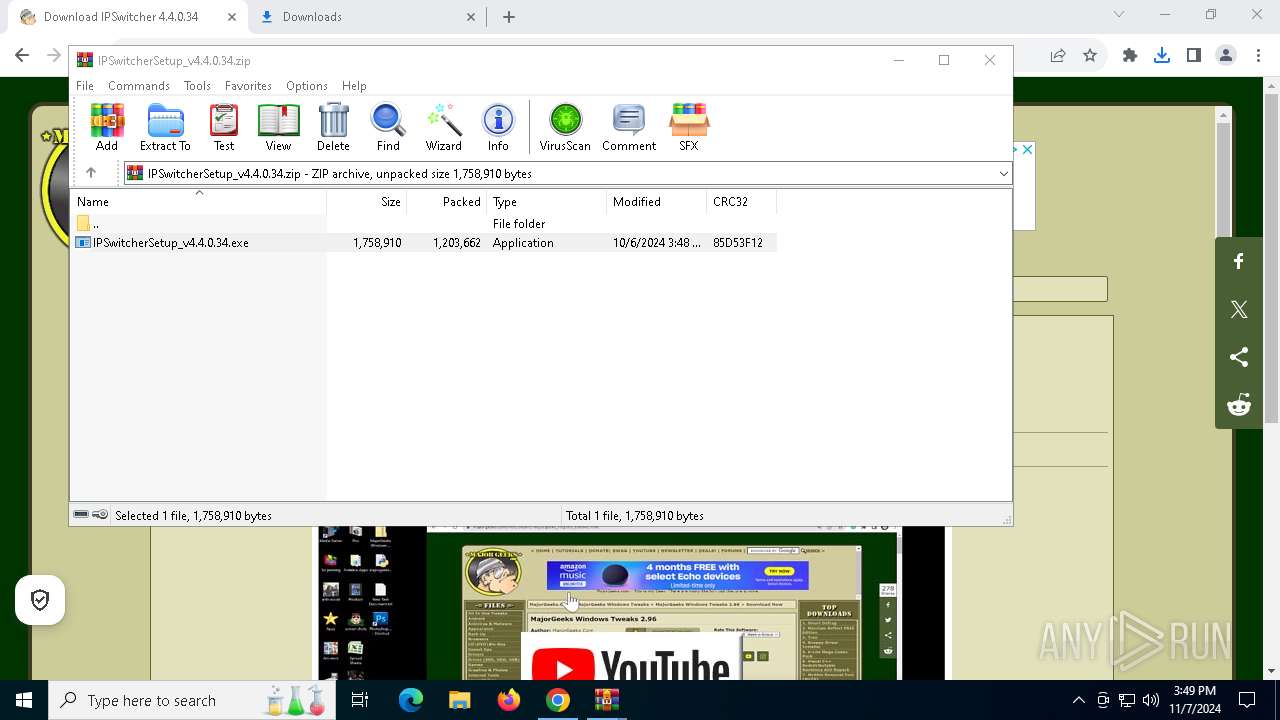This screenshot has height=720, width=1280.
Task: Click the generic share icon in sidebar
Action: (x=1239, y=357)
